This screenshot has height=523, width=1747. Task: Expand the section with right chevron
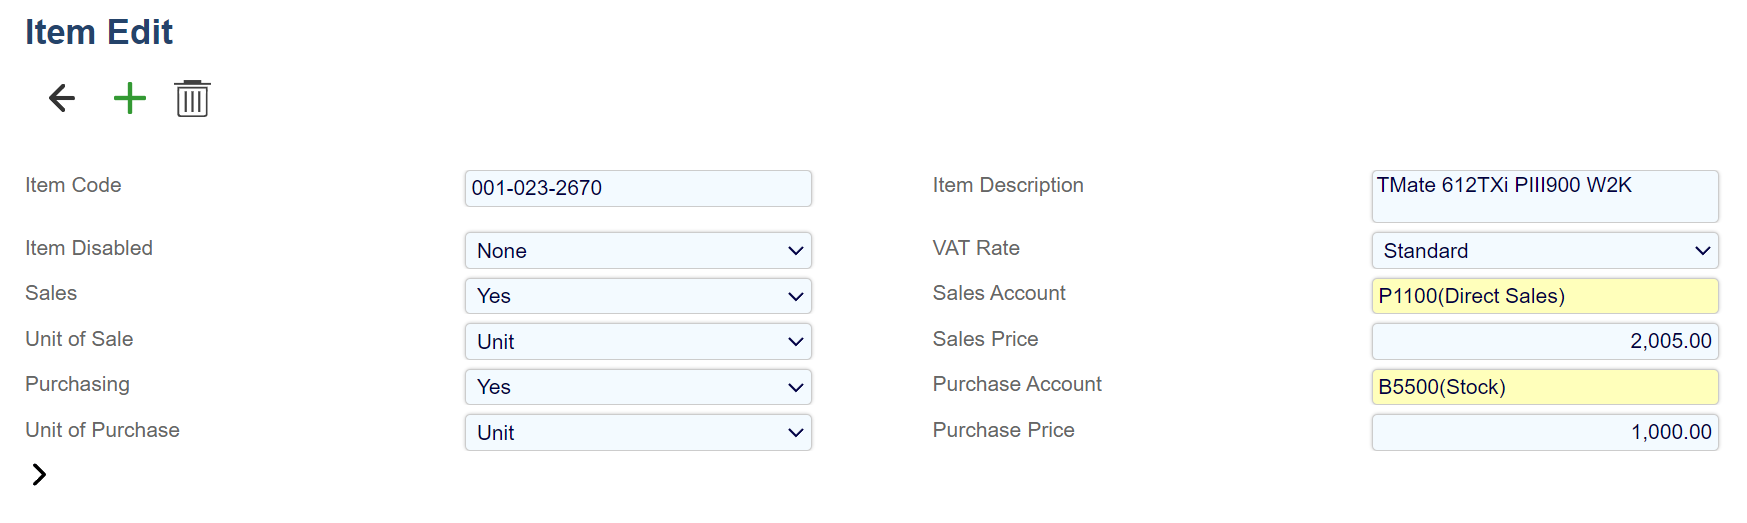pos(39,474)
